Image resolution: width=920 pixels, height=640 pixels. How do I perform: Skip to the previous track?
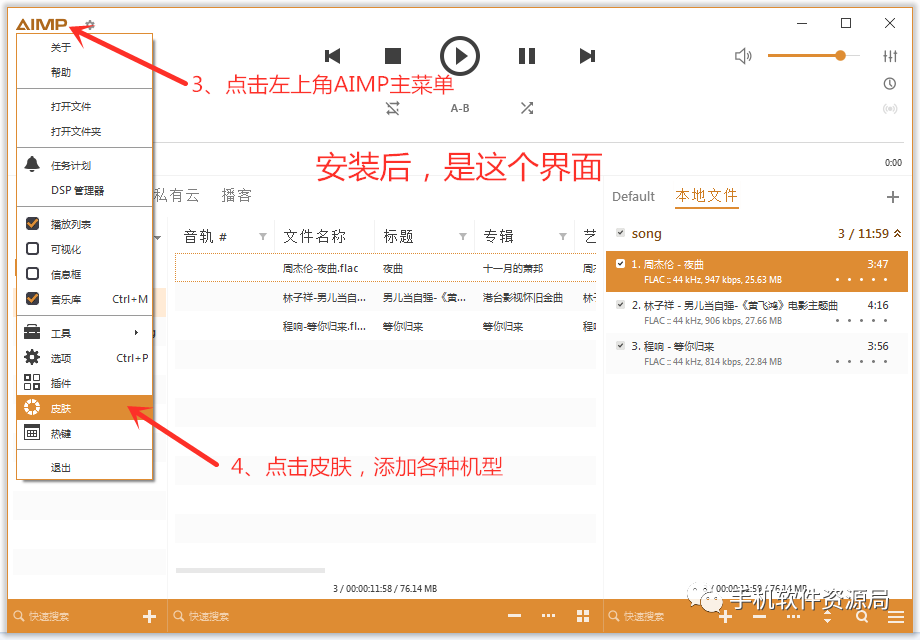(333, 56)
